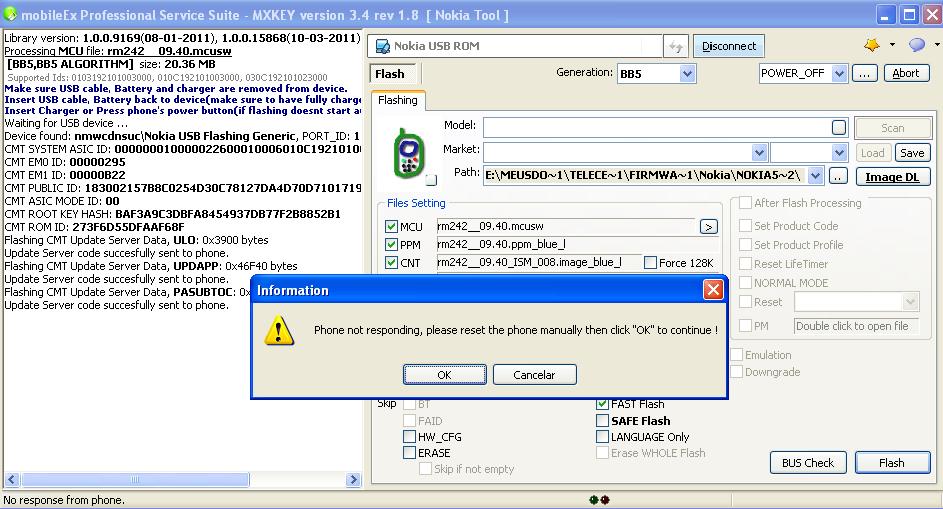Click the log horizontal scrollbar thumb

[x=135, y=480]
